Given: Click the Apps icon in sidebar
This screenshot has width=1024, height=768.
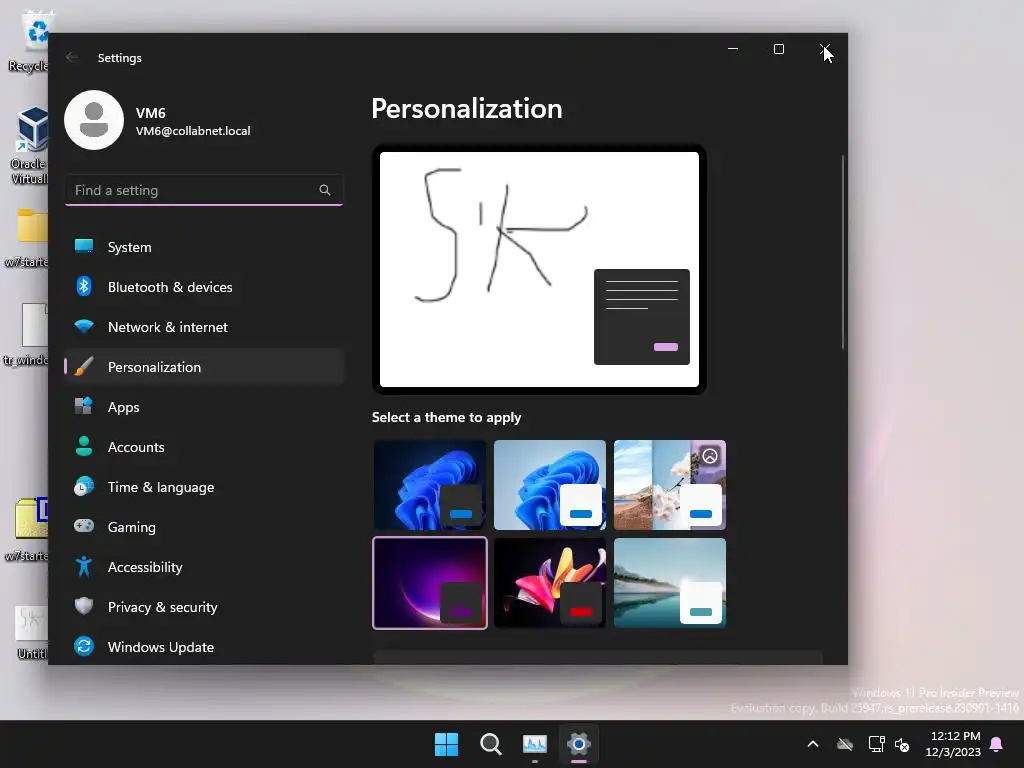Looking at the screenshot, I should (x=84, y=406).
